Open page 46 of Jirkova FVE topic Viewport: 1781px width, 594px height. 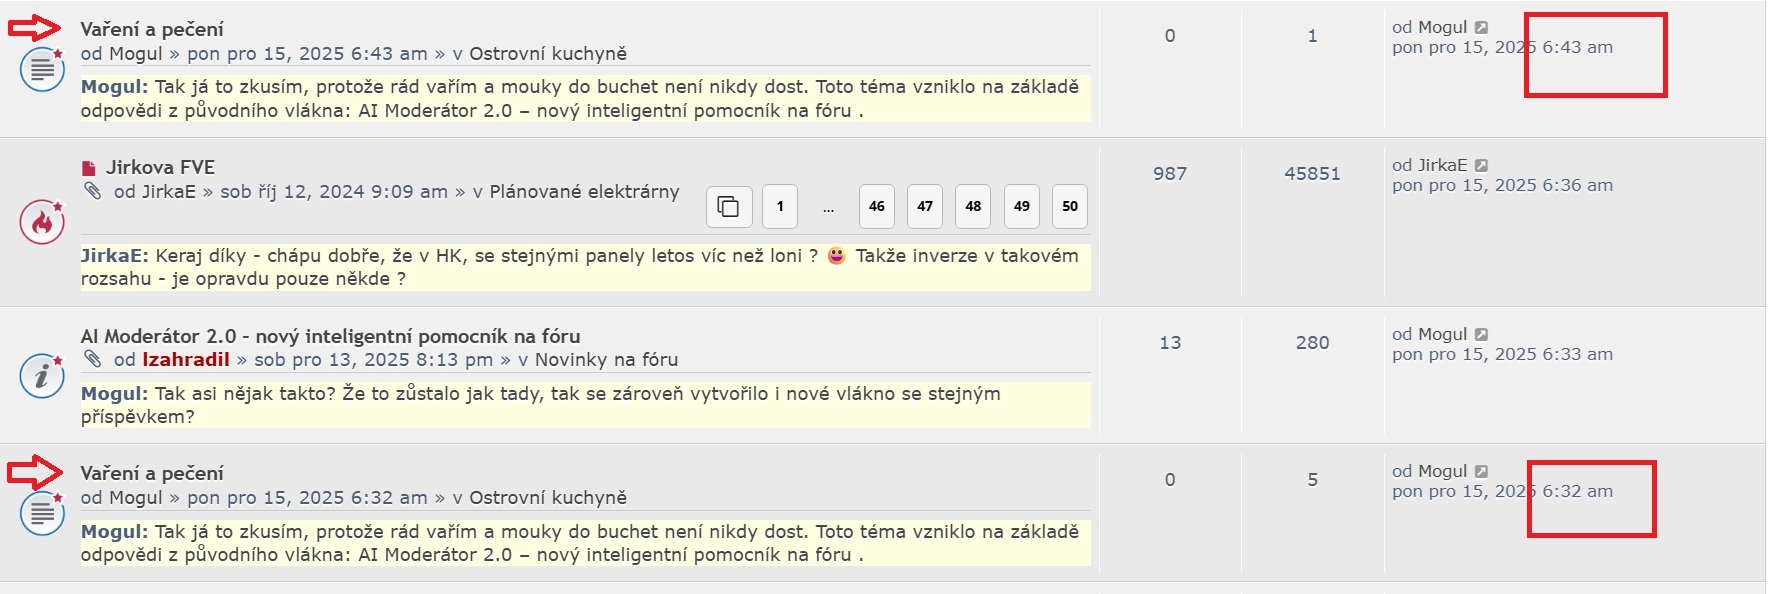coord(877,207)
